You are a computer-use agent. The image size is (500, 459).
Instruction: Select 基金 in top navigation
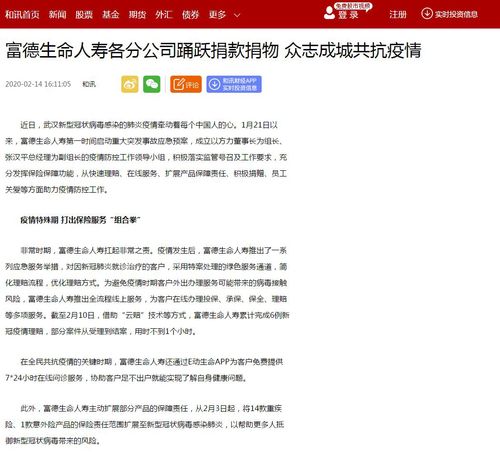tap(111, 14)
